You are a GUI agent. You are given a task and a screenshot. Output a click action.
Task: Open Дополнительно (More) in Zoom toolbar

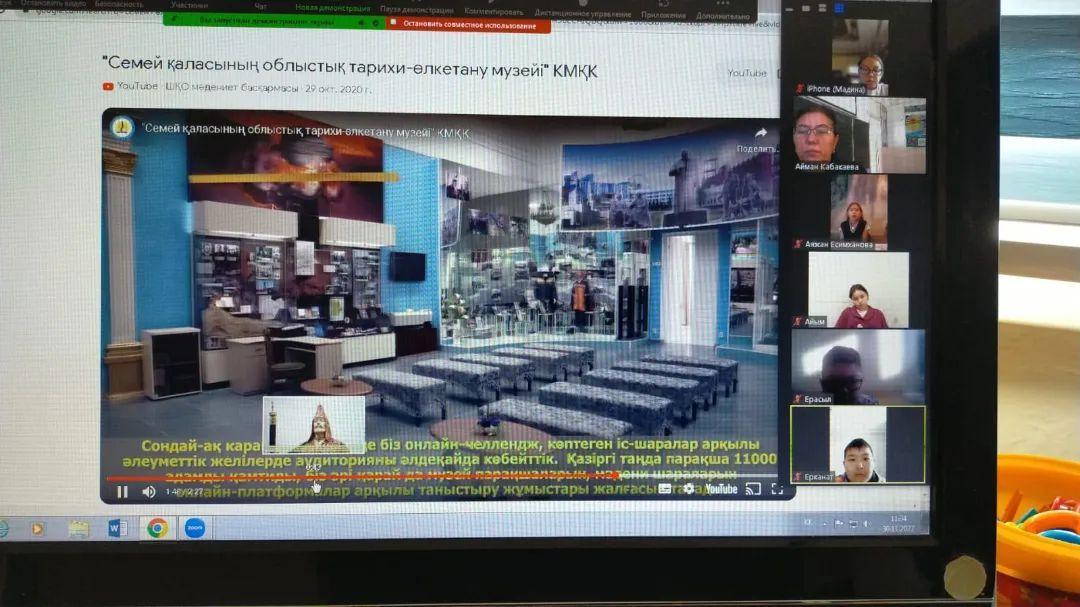(723, 15)
